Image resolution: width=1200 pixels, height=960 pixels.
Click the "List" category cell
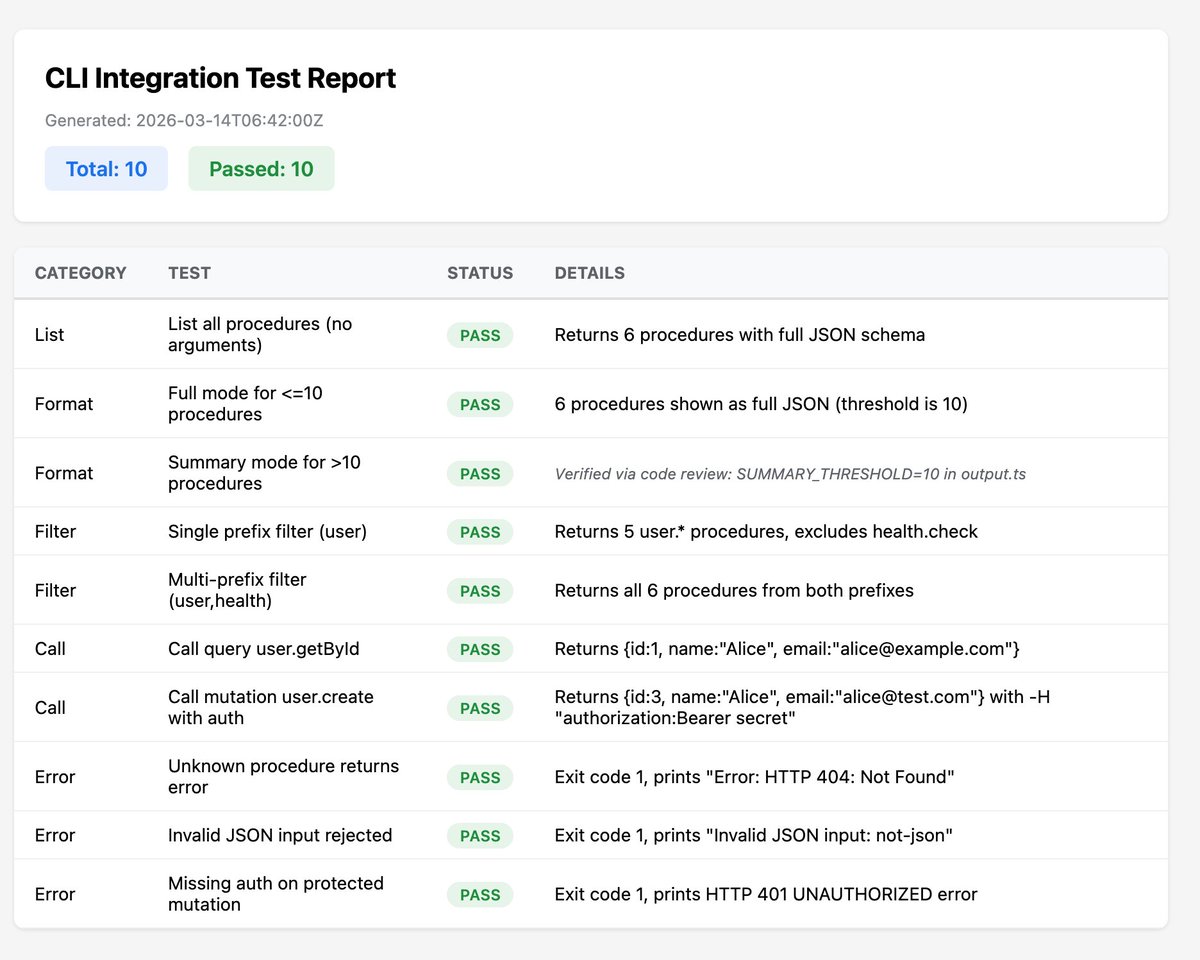click(x=49, y=335)
